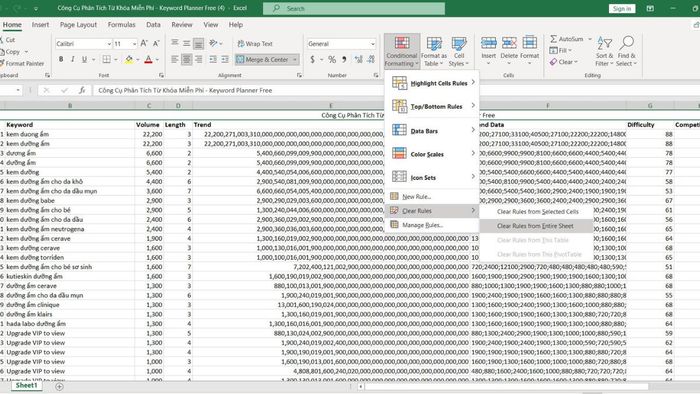Click the Format cells icon

click(529, 42)
